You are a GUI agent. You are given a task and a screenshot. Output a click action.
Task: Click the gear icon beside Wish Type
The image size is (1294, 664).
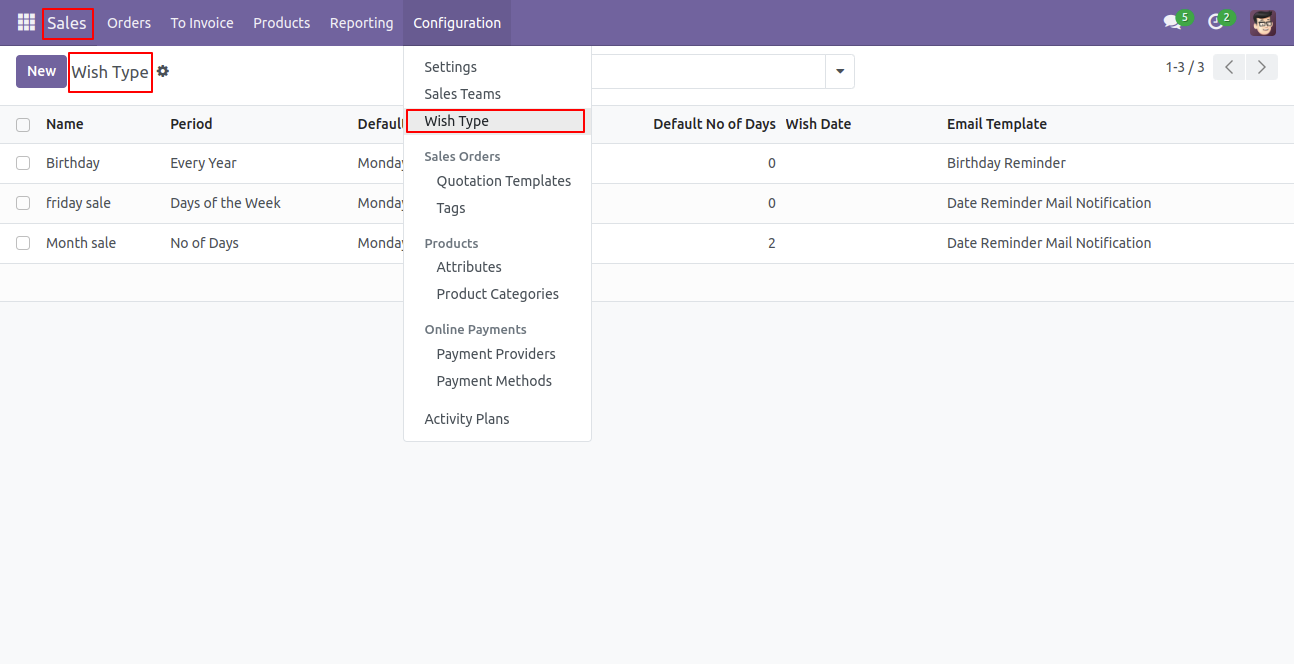pyautogui.click(x=163, y=71)
